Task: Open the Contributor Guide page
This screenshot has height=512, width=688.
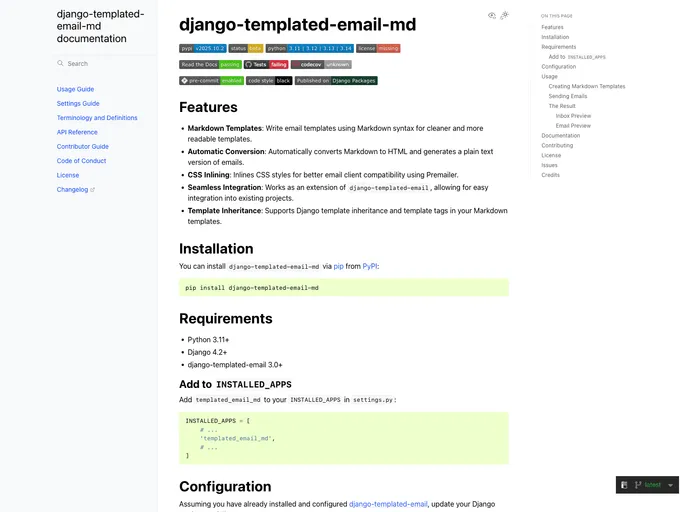Action: click(x=82, y=147)
